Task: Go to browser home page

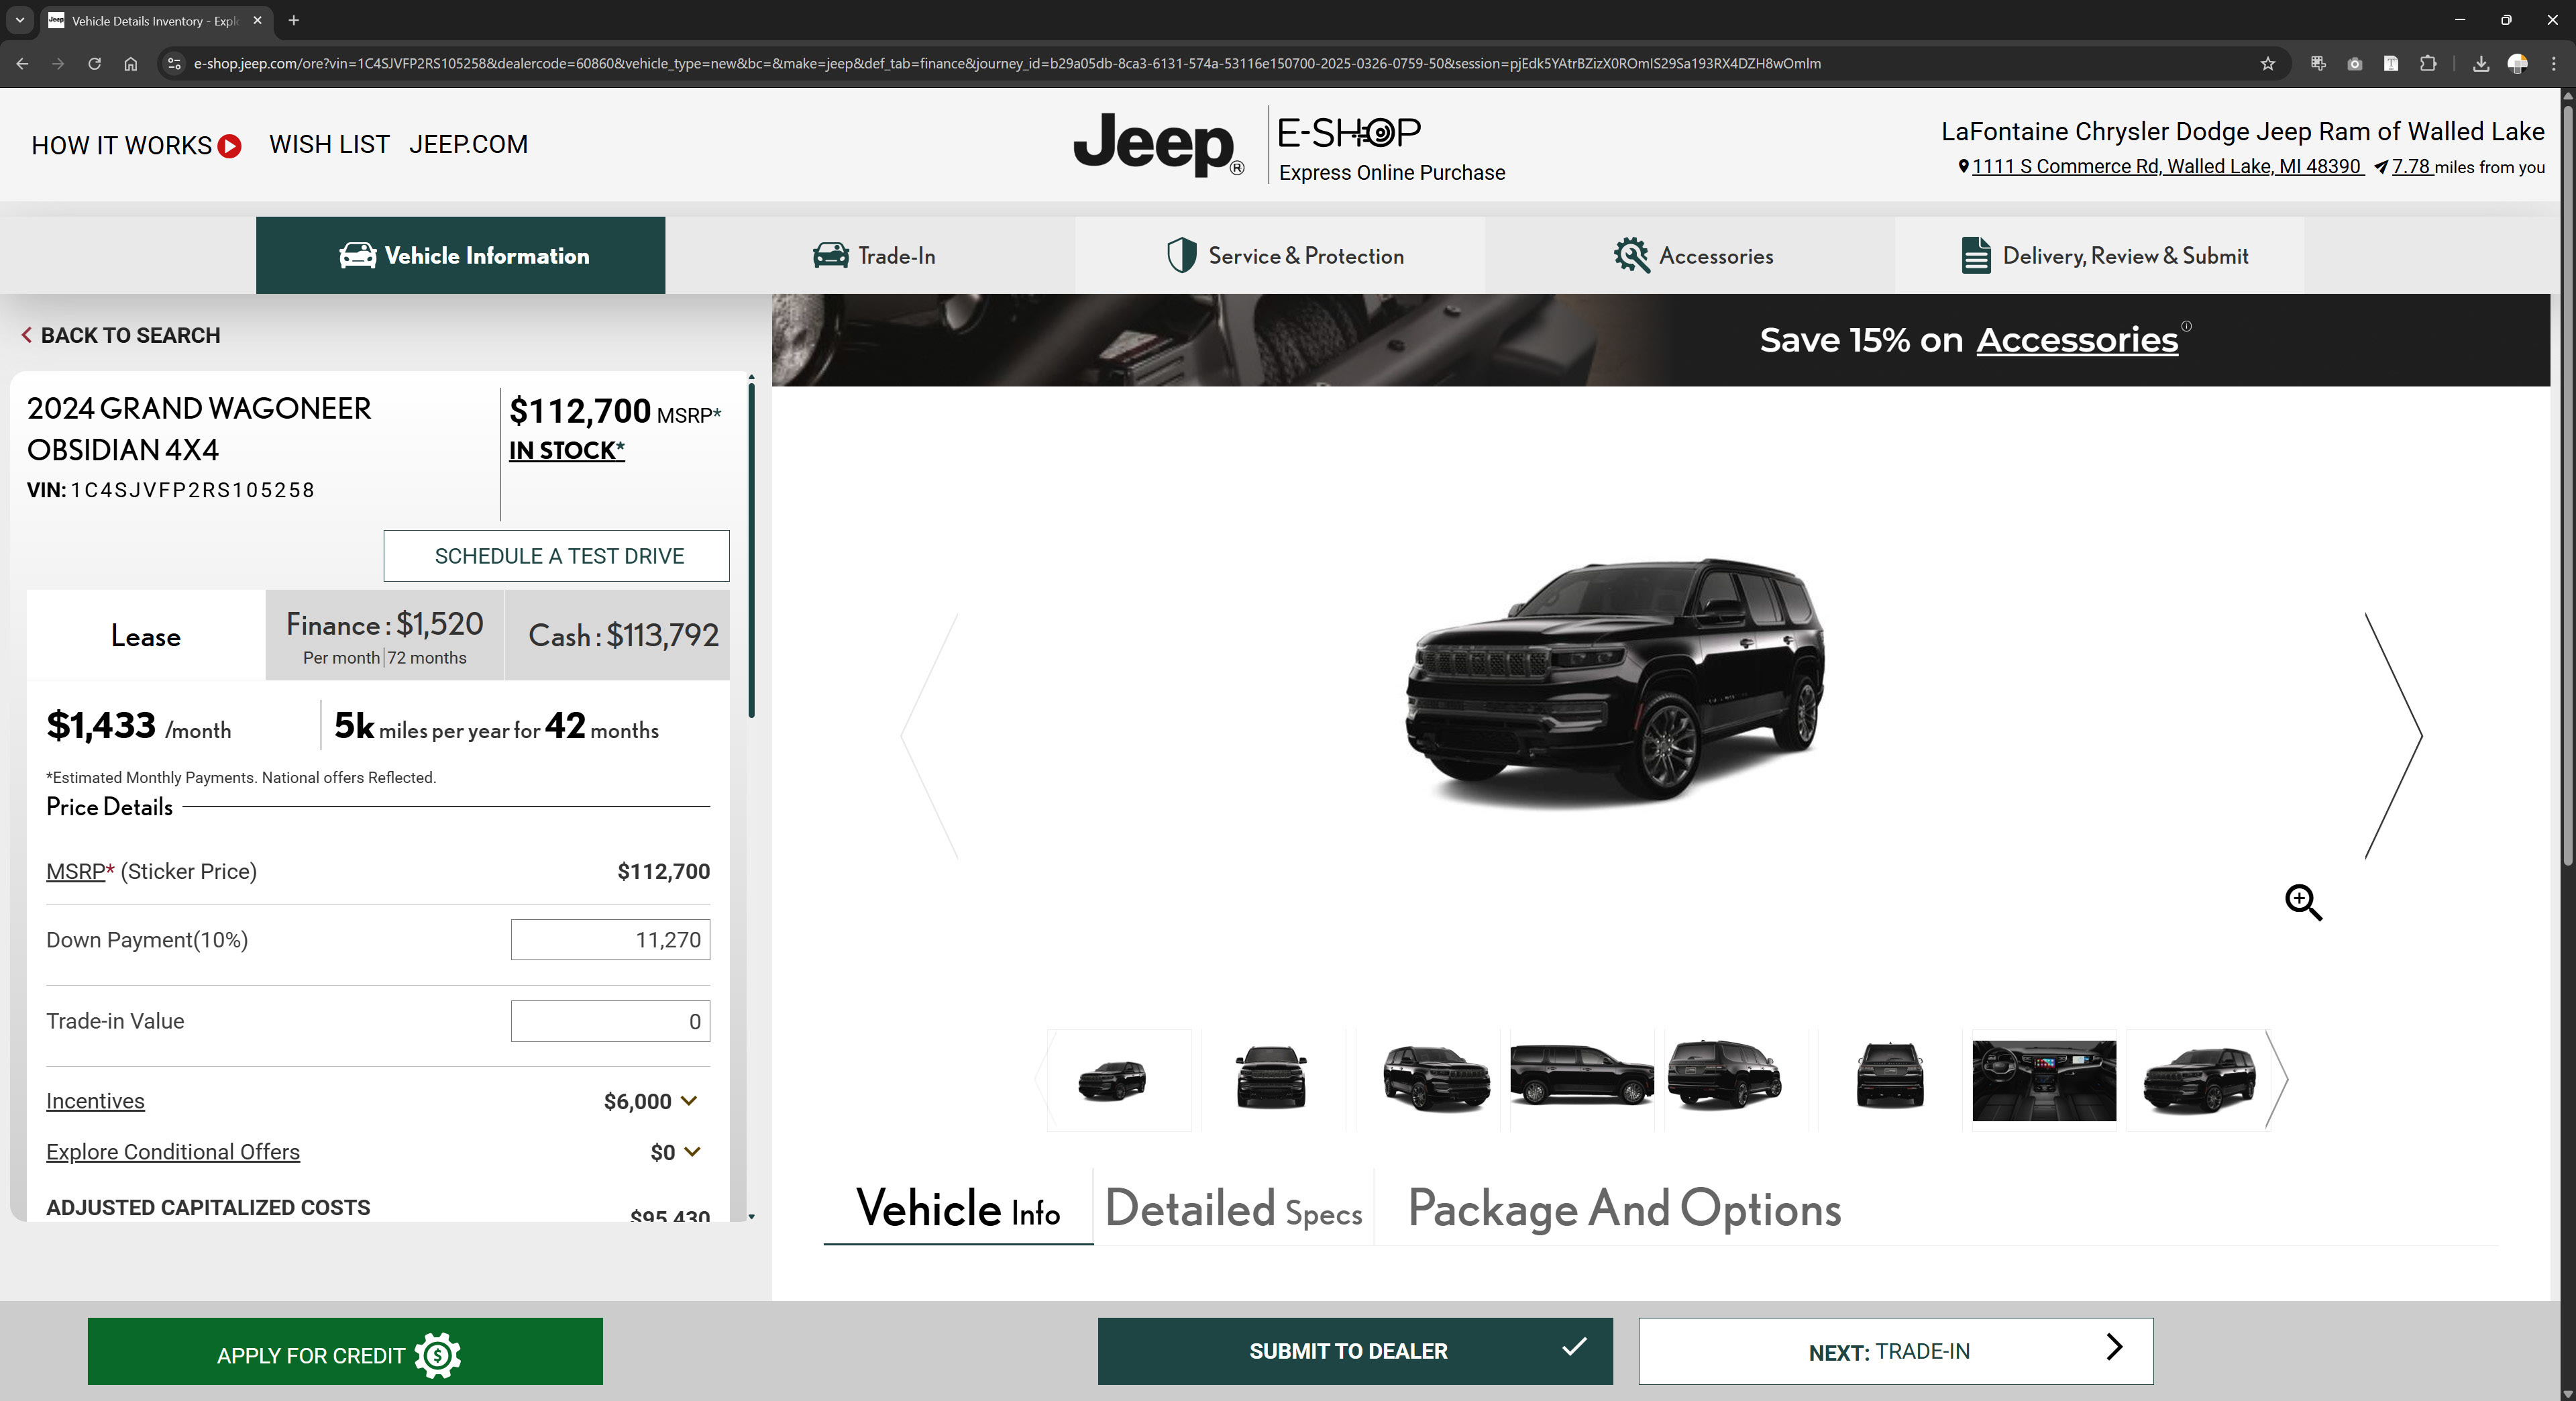Action: (130, 63)
